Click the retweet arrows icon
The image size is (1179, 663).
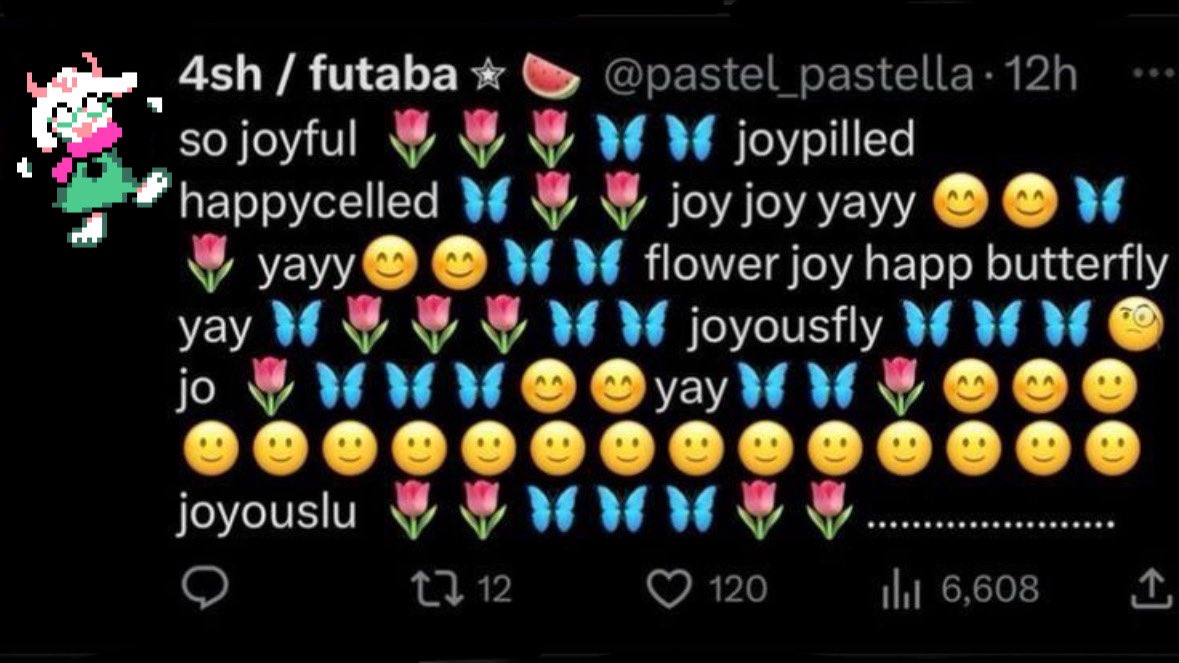[x=437, y=589]
